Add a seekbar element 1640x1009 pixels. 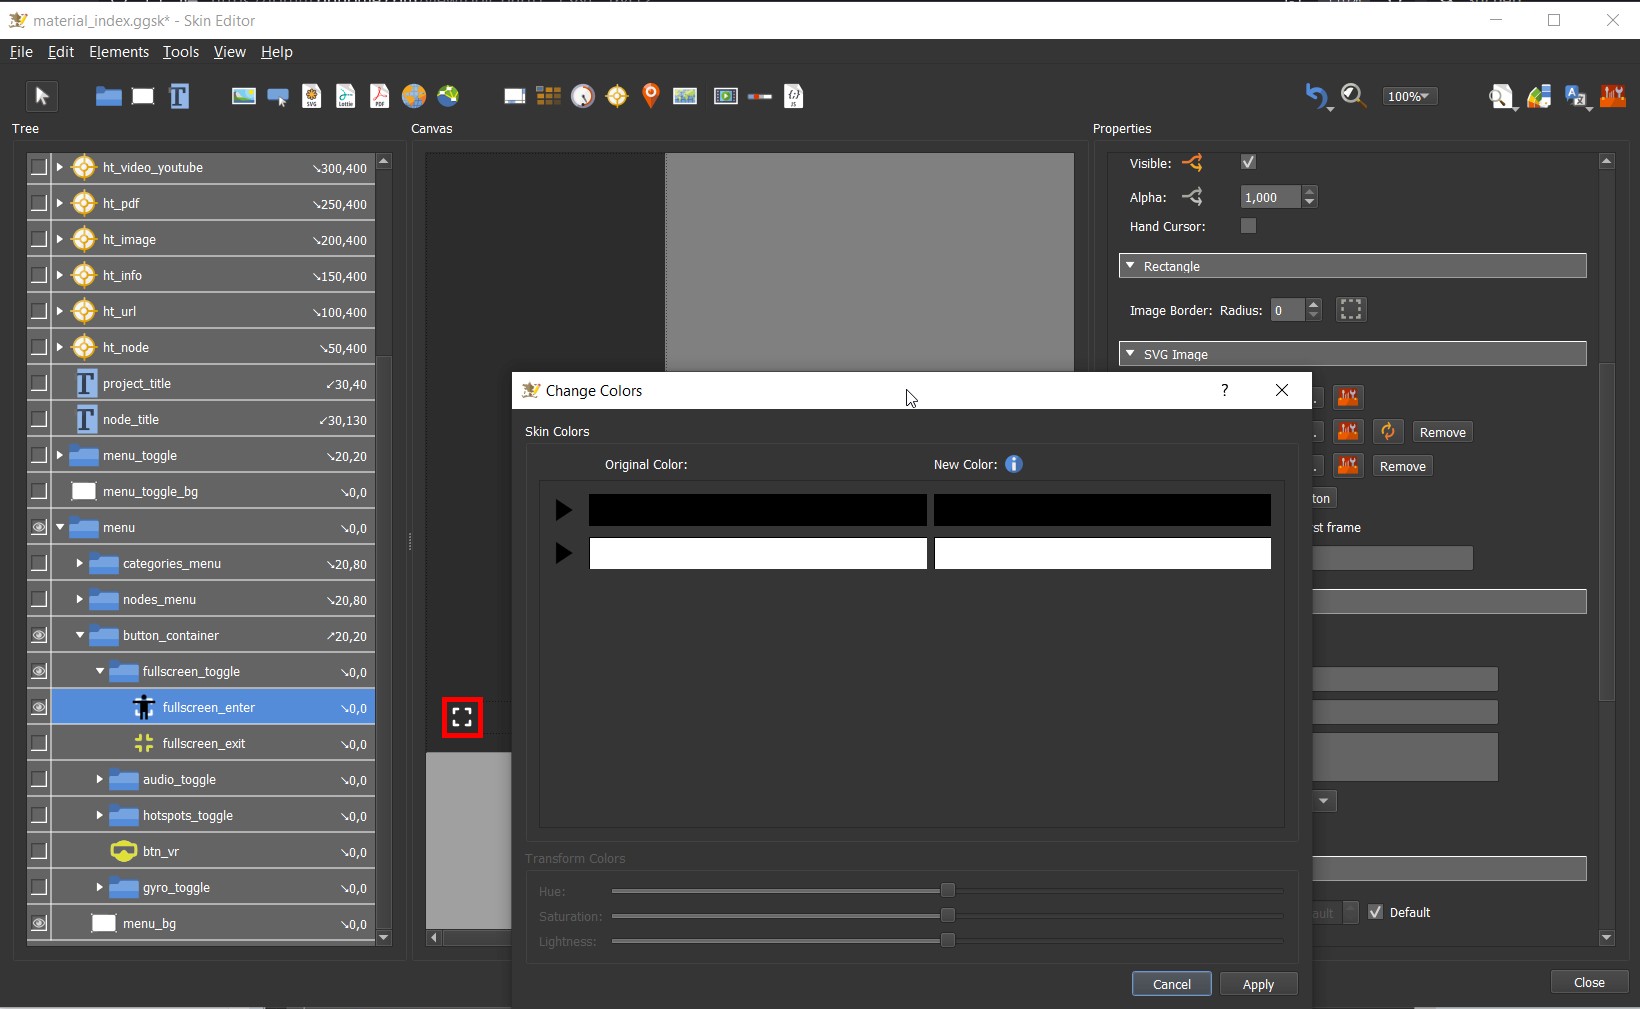[x=760, y=96]
